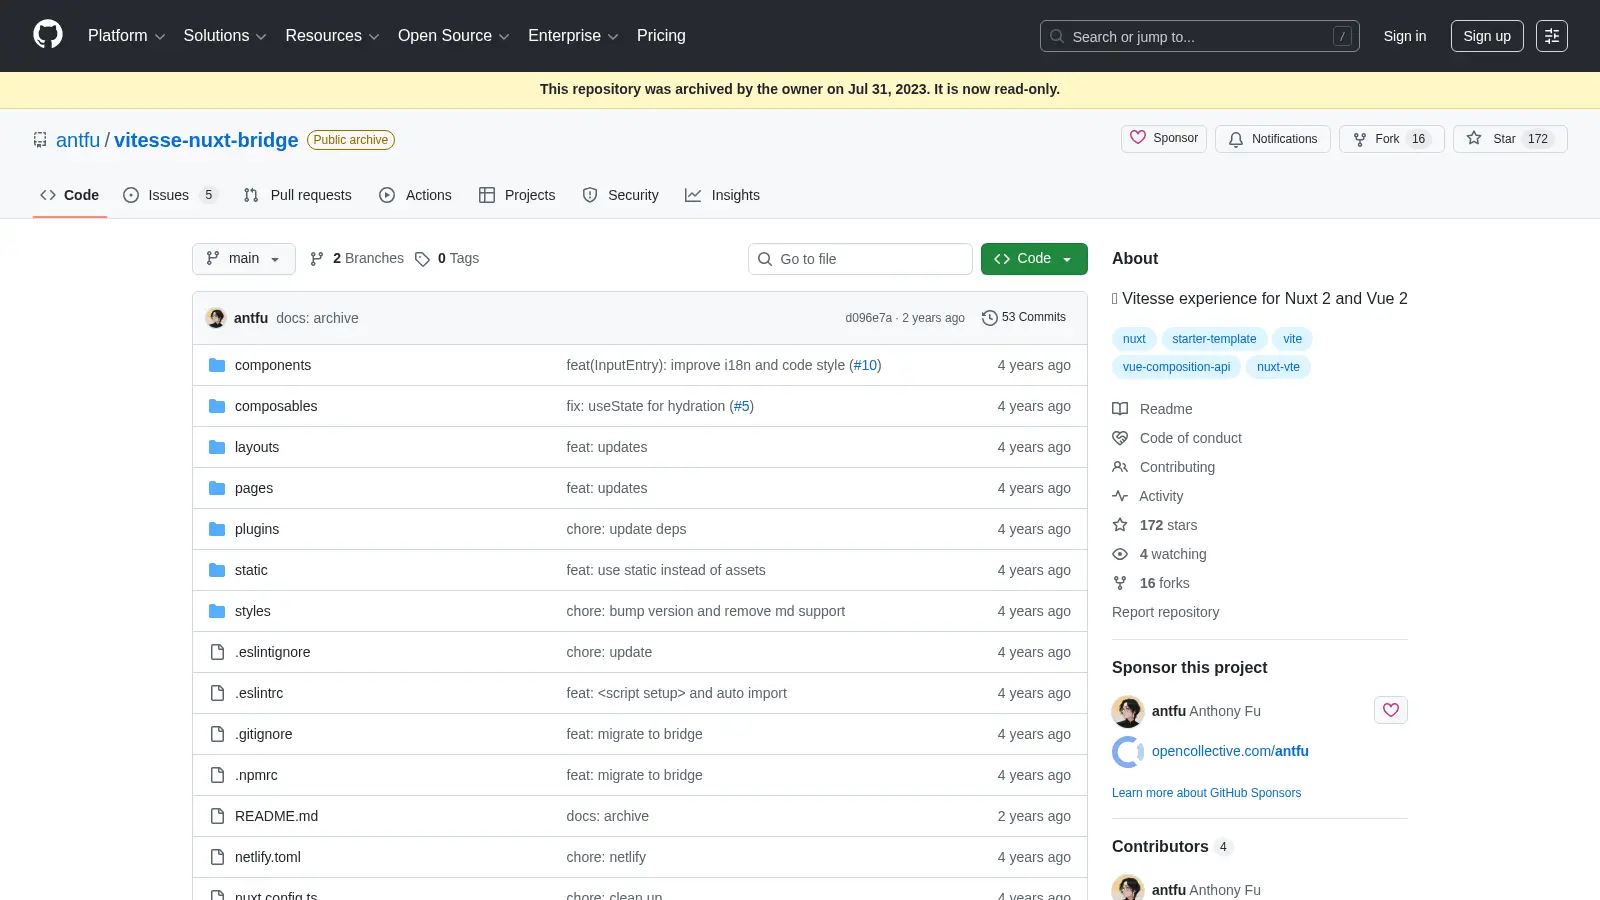Open the green Code dropdown button
Screen dimensions: 1600x900
coord(1034,259)
